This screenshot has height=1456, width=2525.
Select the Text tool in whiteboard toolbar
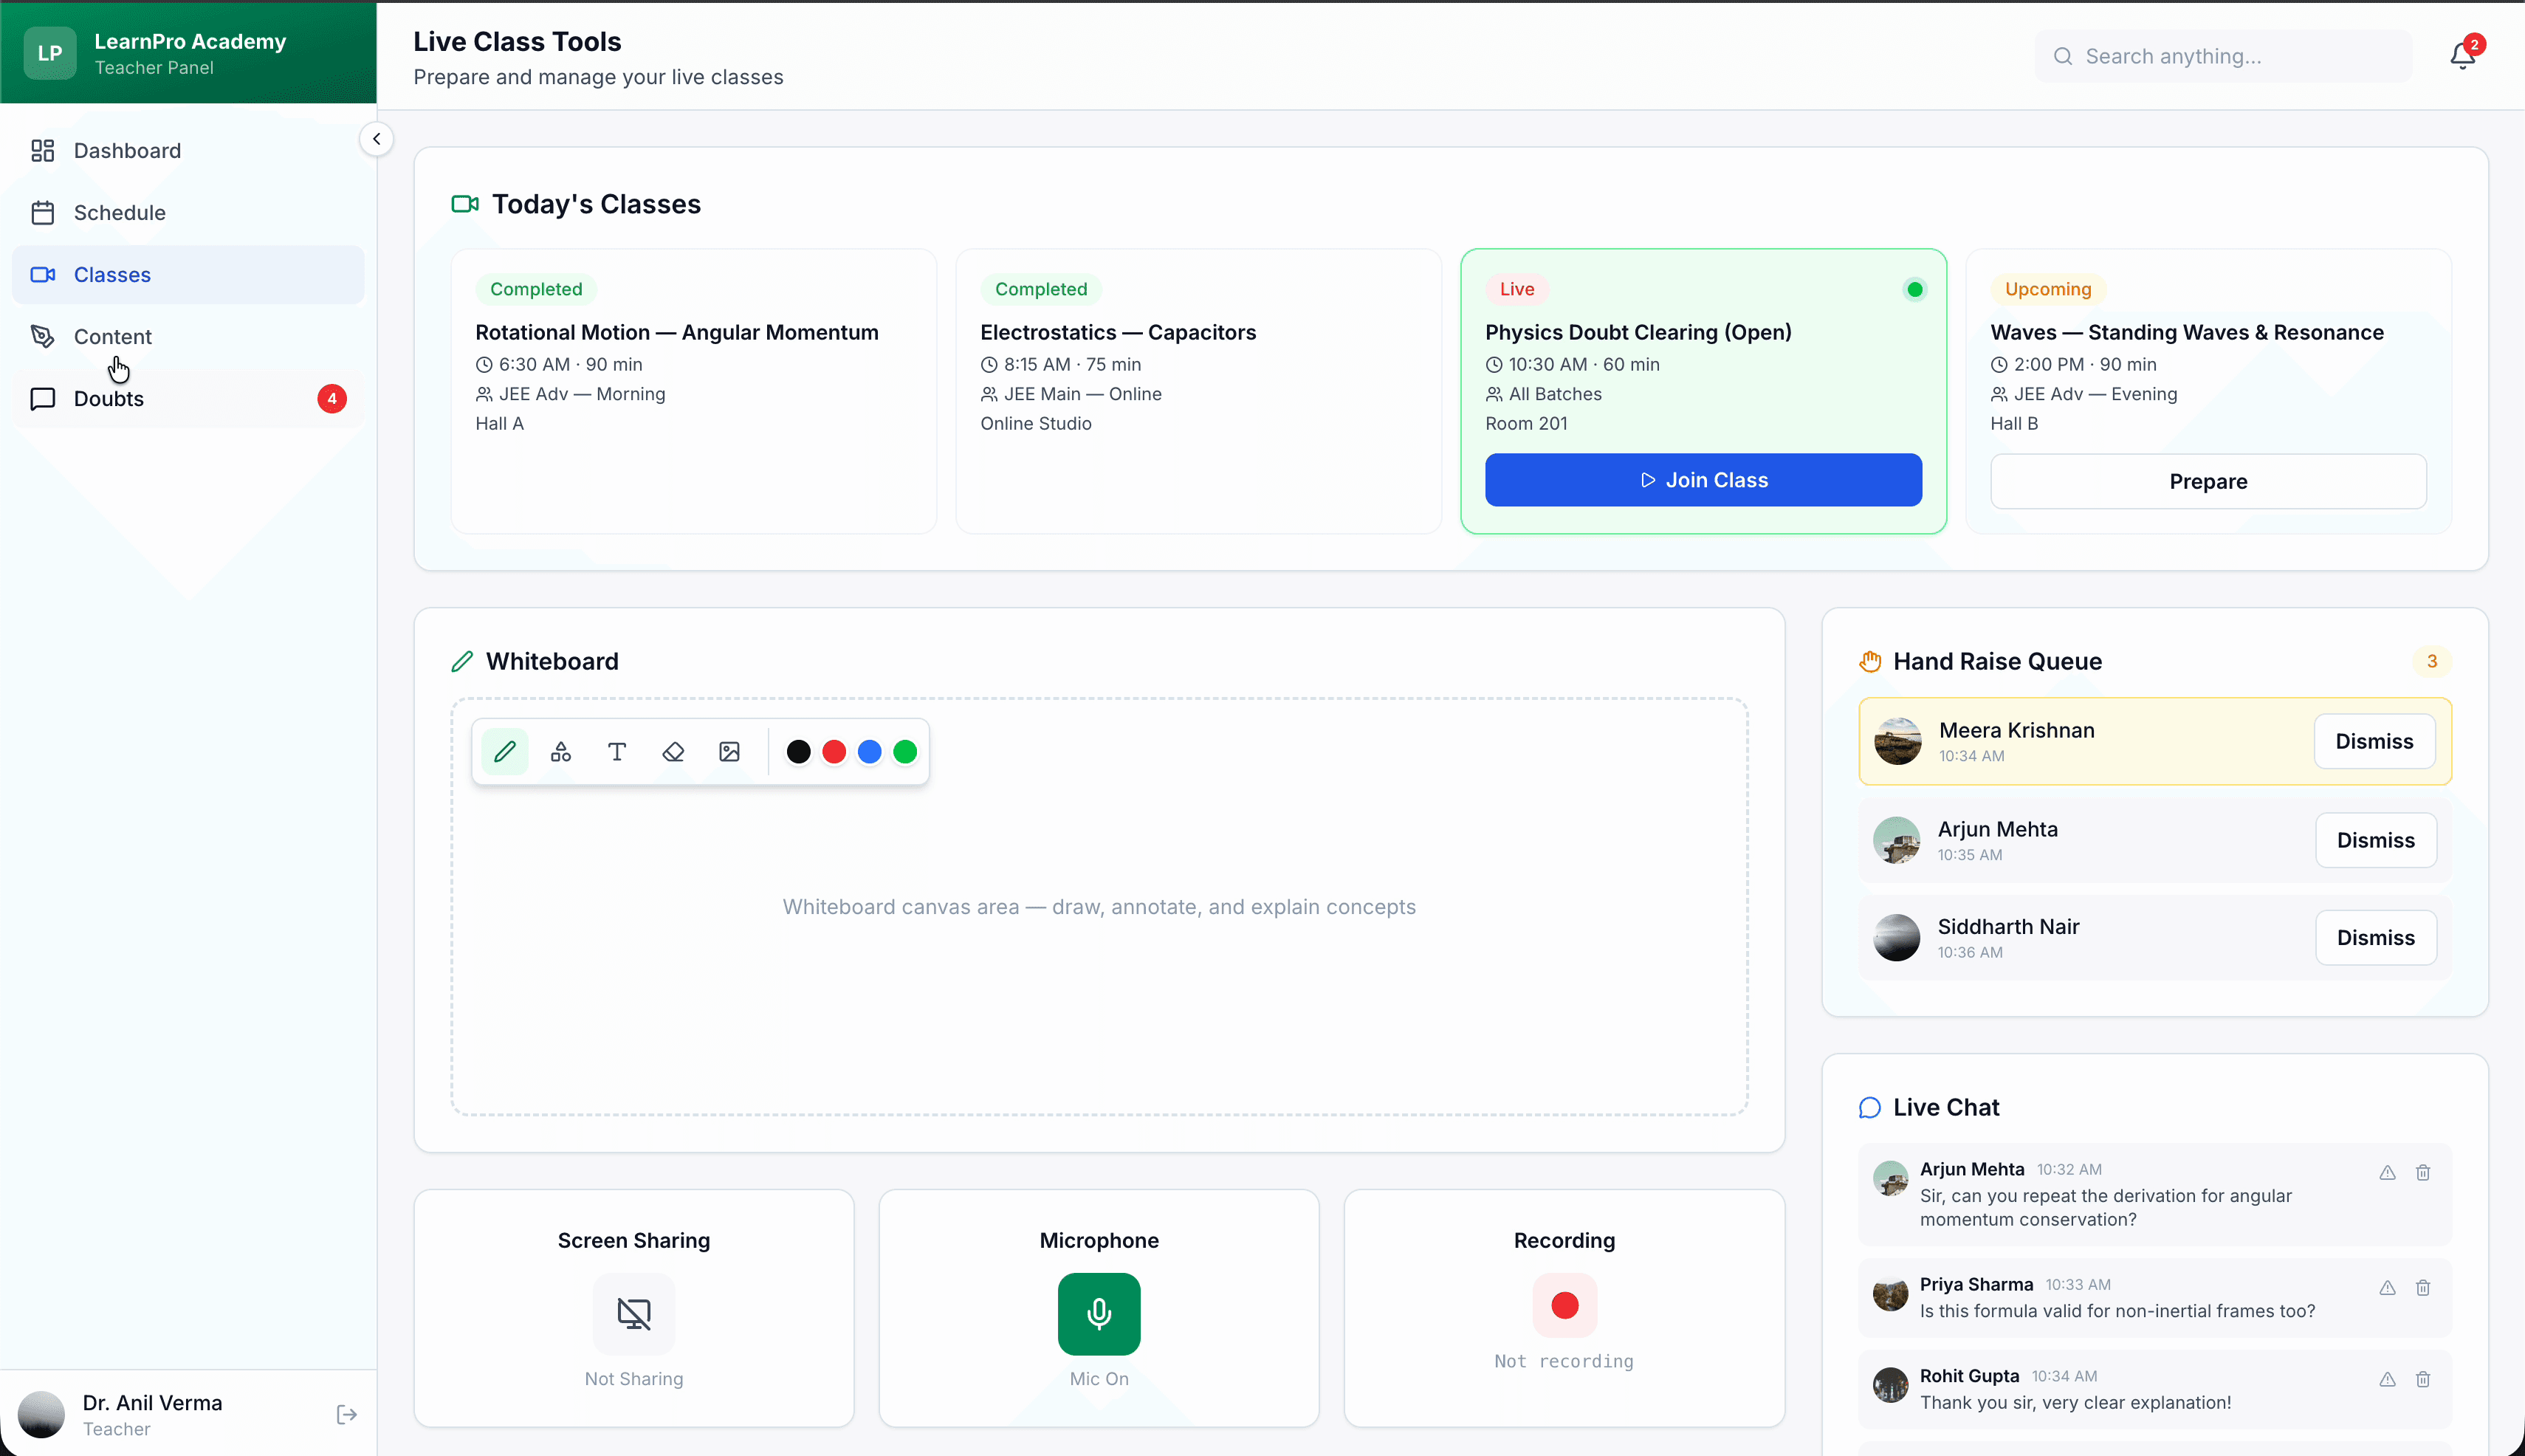[617, 751]
